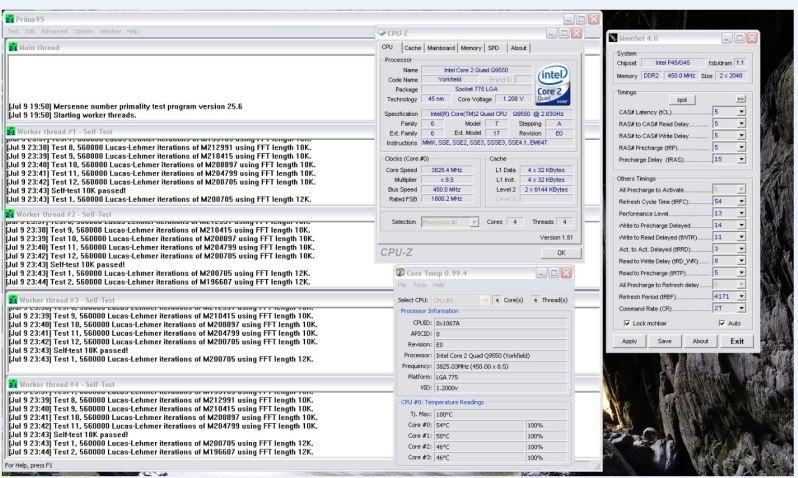798x478 pixels.
Task: Open the Read to Write Delay (tRD_WR) dropdown
Action: coord(741,261)
